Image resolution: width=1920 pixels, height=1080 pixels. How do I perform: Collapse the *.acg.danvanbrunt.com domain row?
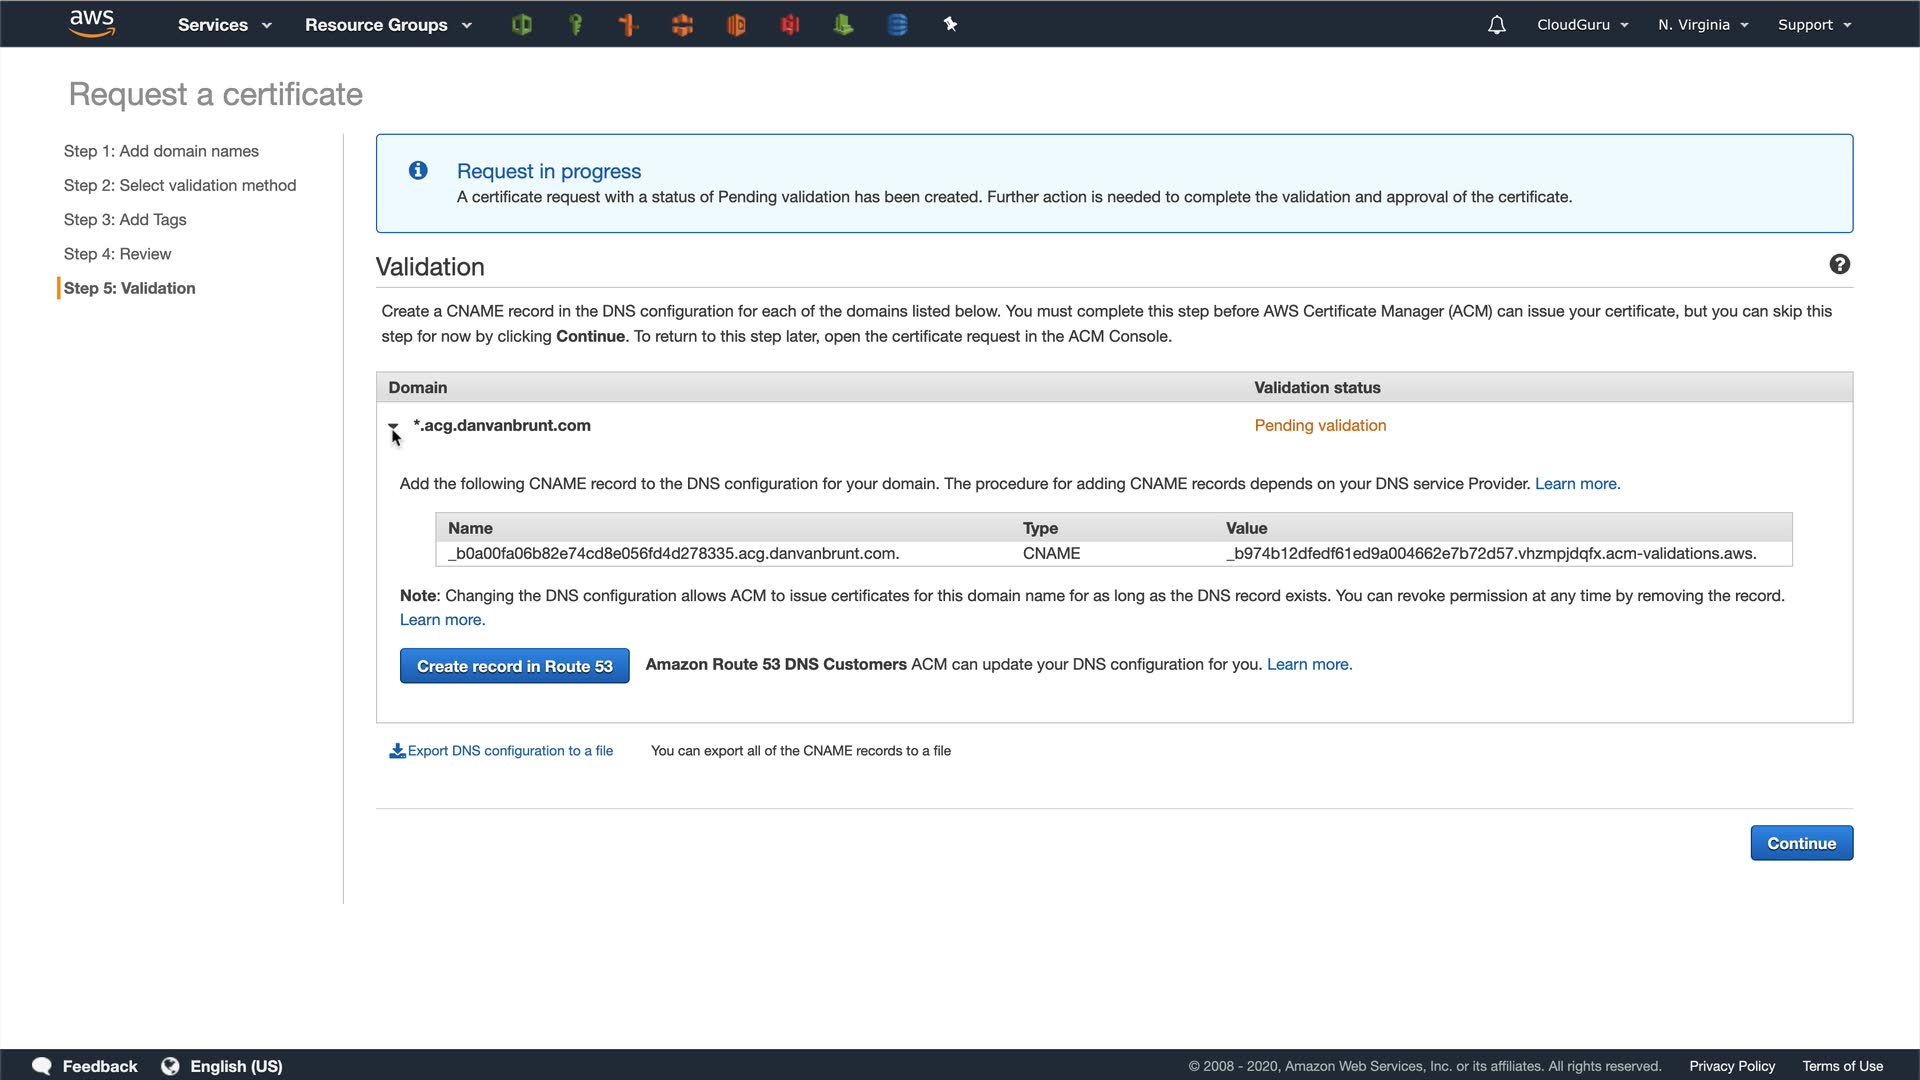coord(393,426)
